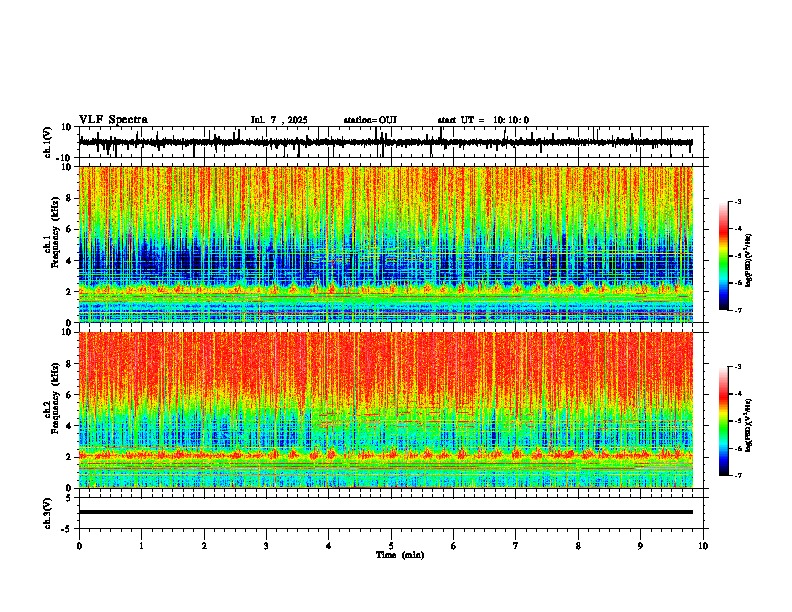Click the "2" kHz tick of ch.2 spectrogram
The width and height of the screenshot is (792, 612).
tap(70, 457)
